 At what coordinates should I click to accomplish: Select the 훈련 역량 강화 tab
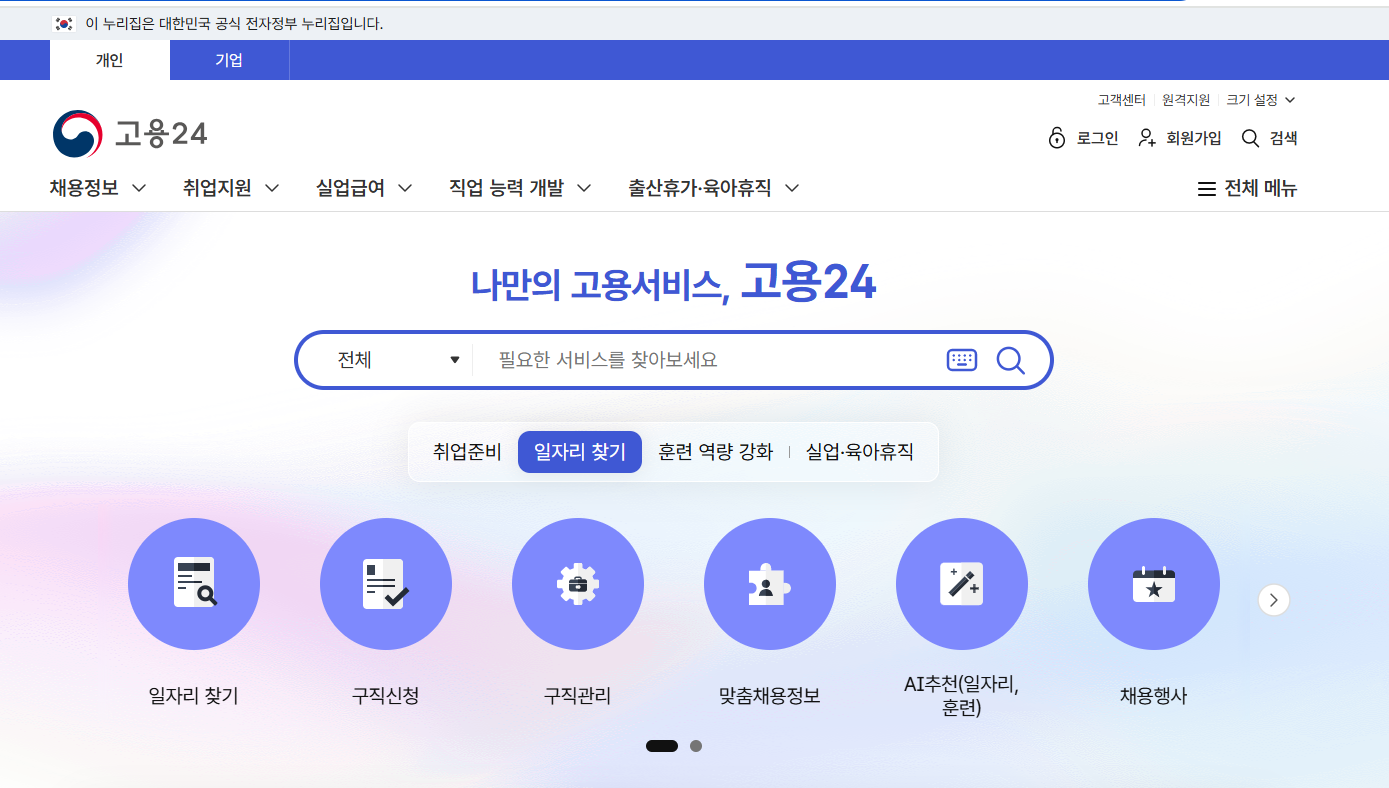tap(716, 452)
